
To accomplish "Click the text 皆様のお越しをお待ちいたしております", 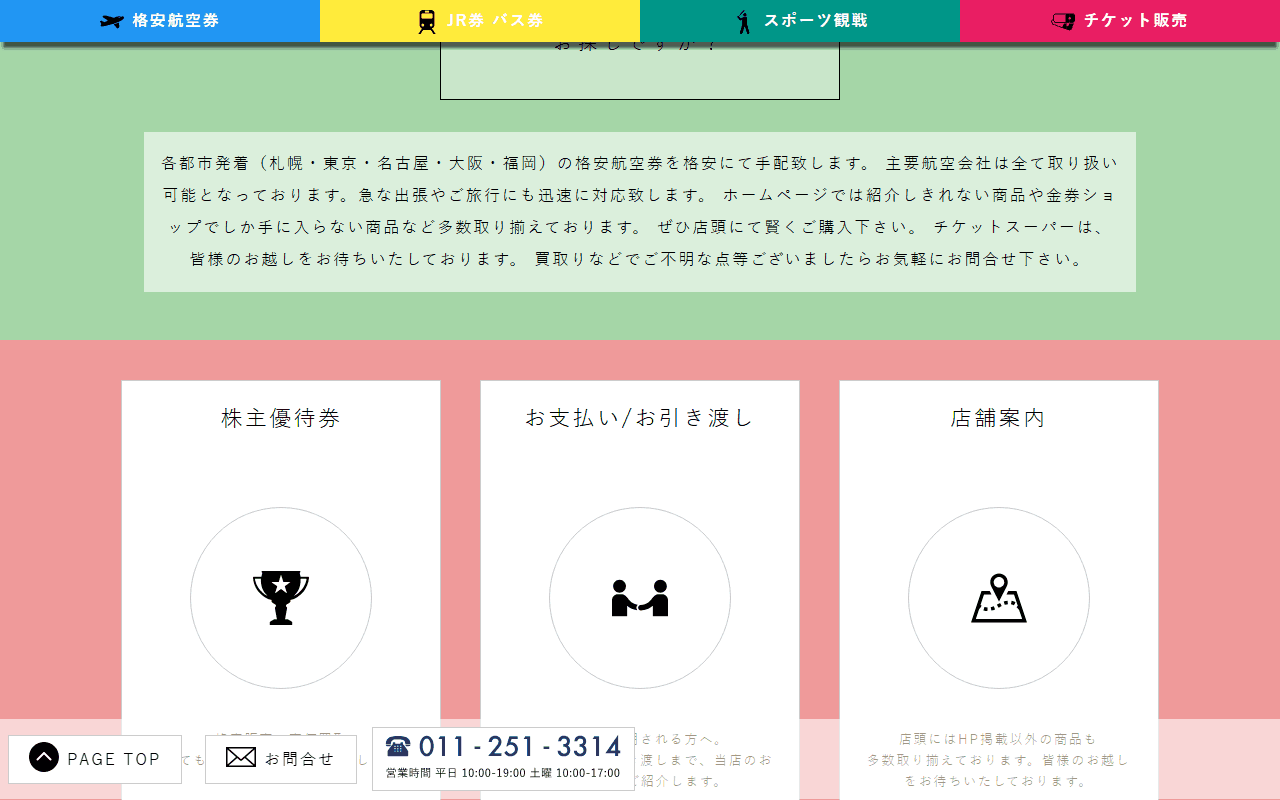I will point(355,259).
